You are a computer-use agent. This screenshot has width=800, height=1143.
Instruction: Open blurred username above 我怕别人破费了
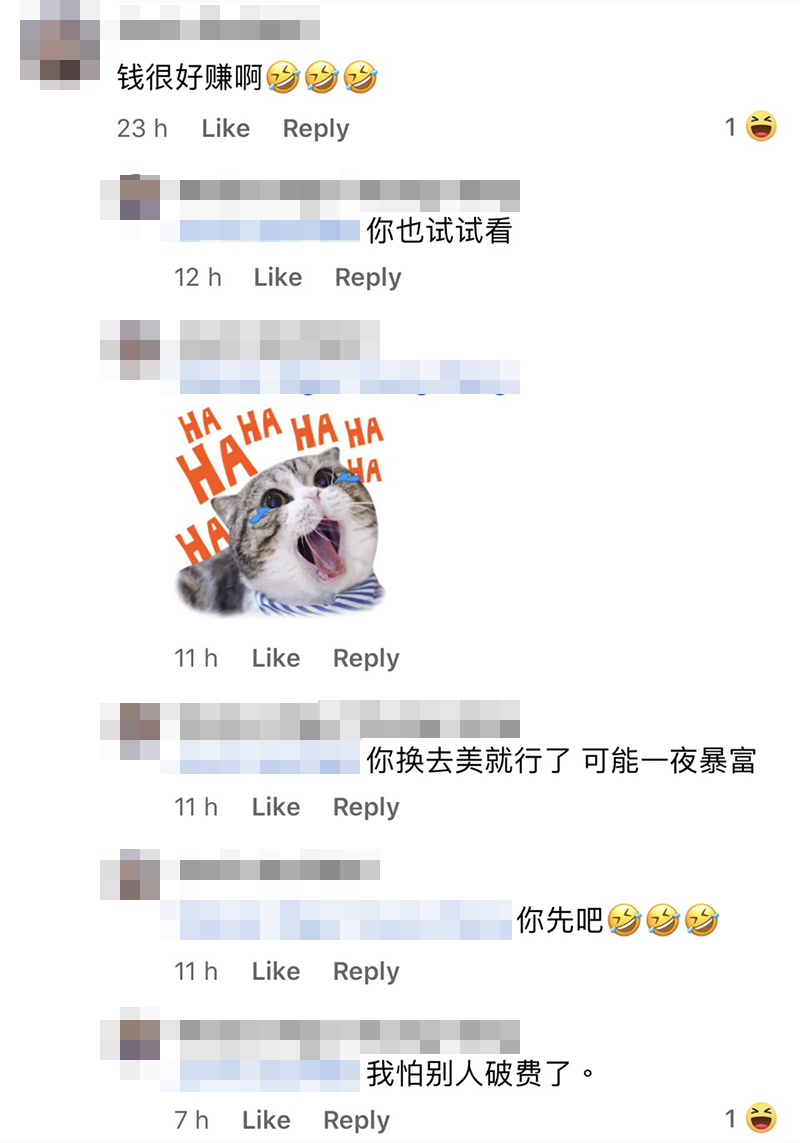350,1030
